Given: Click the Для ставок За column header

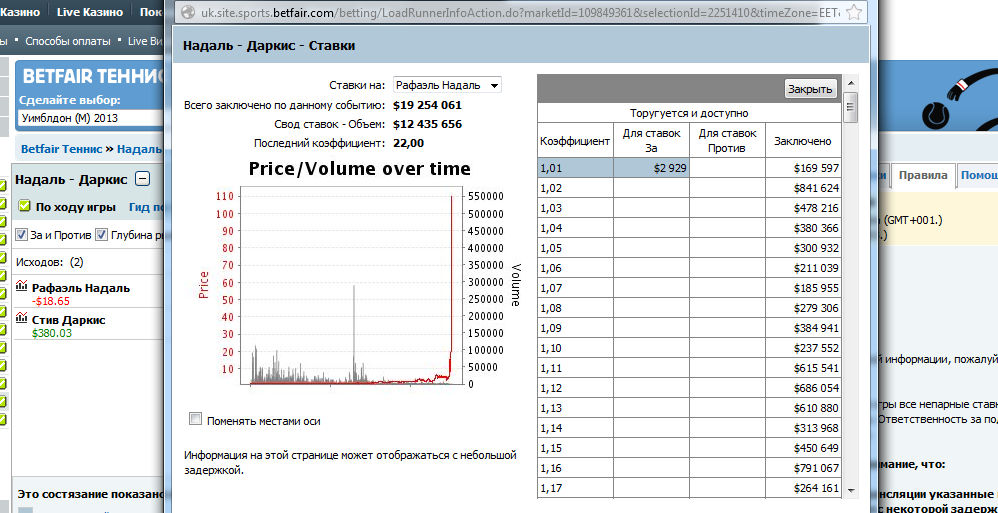Looking at the screenshot, I should coord(651,140).
